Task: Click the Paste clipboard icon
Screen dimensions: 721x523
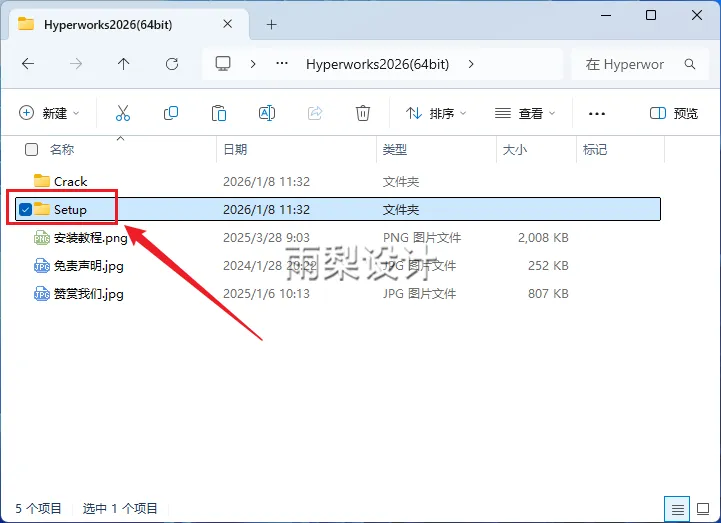Action: coord(219,113)
